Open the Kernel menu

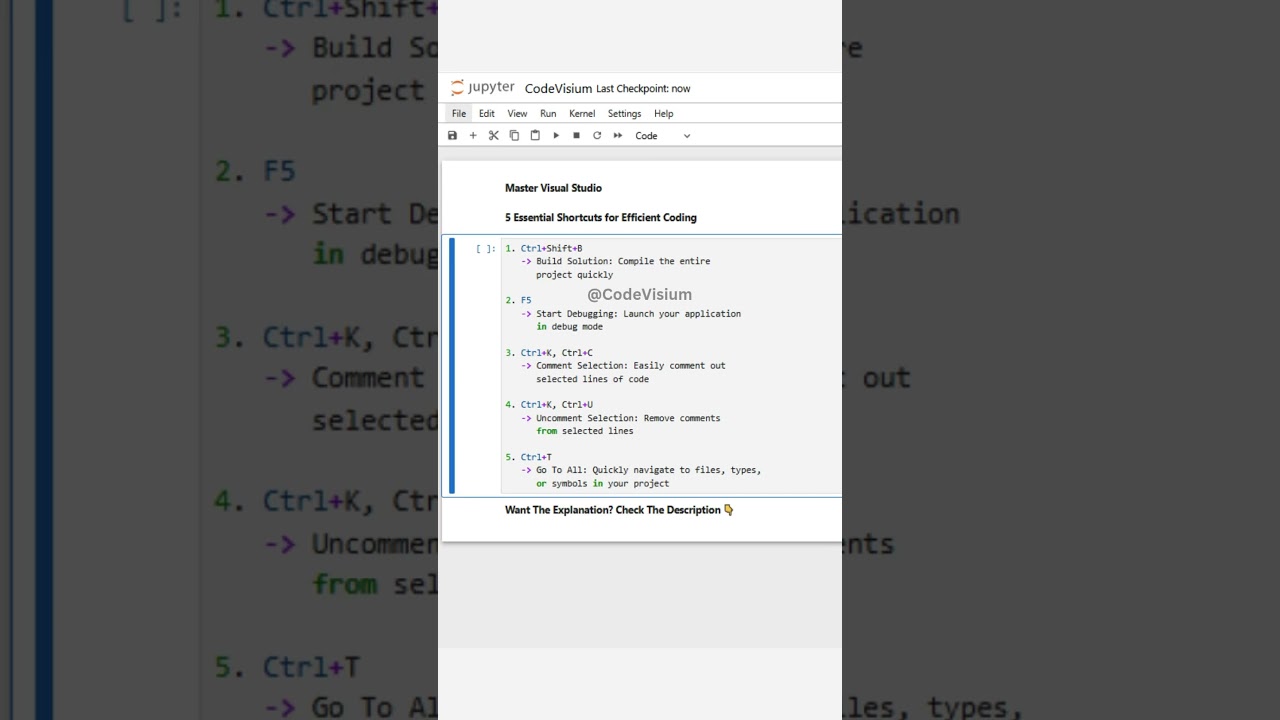[x=582, y=114]
